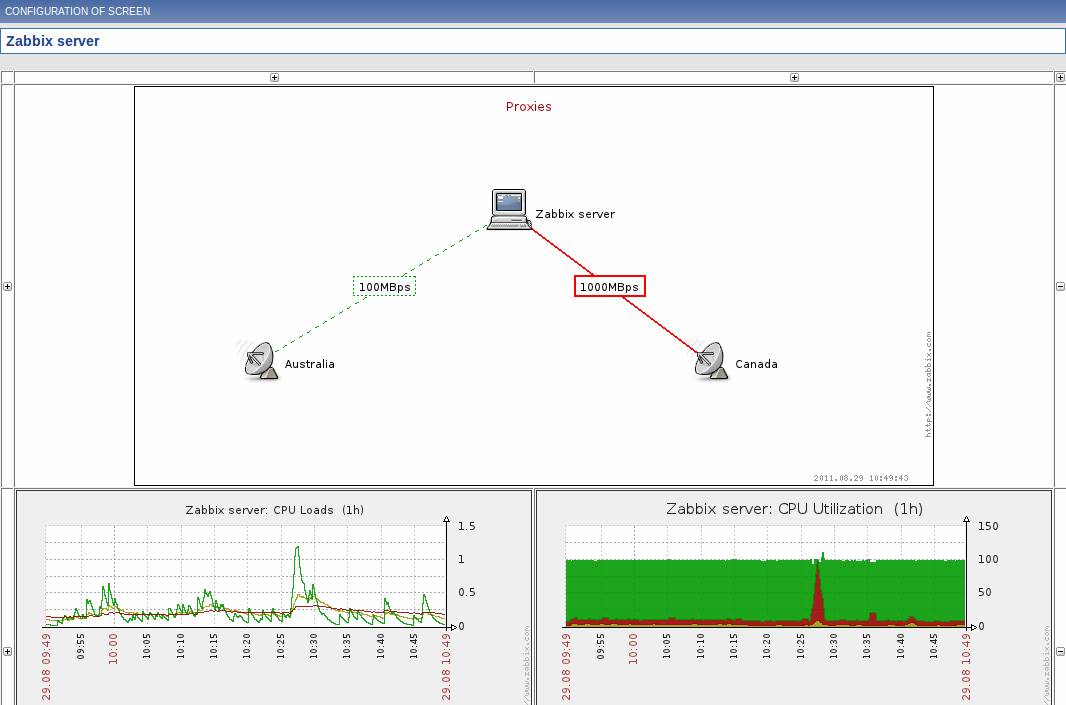1066x705 pixels.
Task: Click the plus icon above the left column
Action: point(275,78)
